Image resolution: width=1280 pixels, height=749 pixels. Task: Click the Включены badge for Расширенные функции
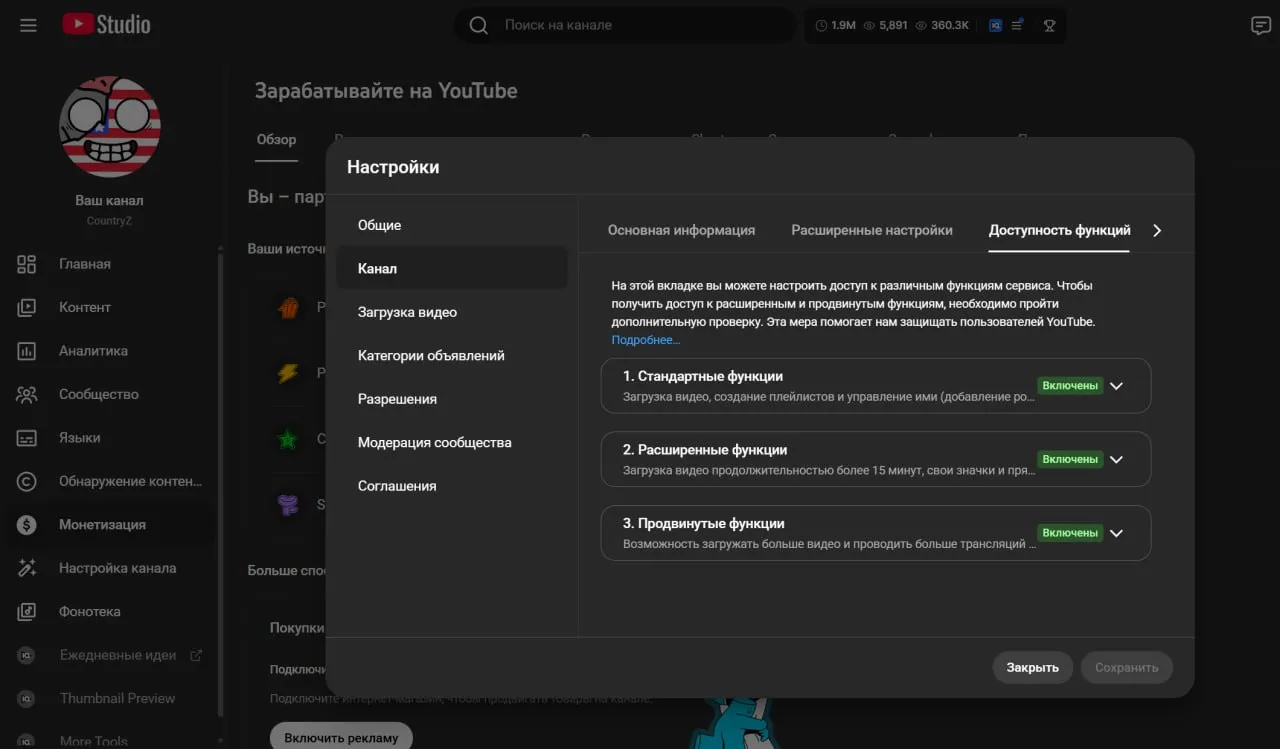point(1070,459)
